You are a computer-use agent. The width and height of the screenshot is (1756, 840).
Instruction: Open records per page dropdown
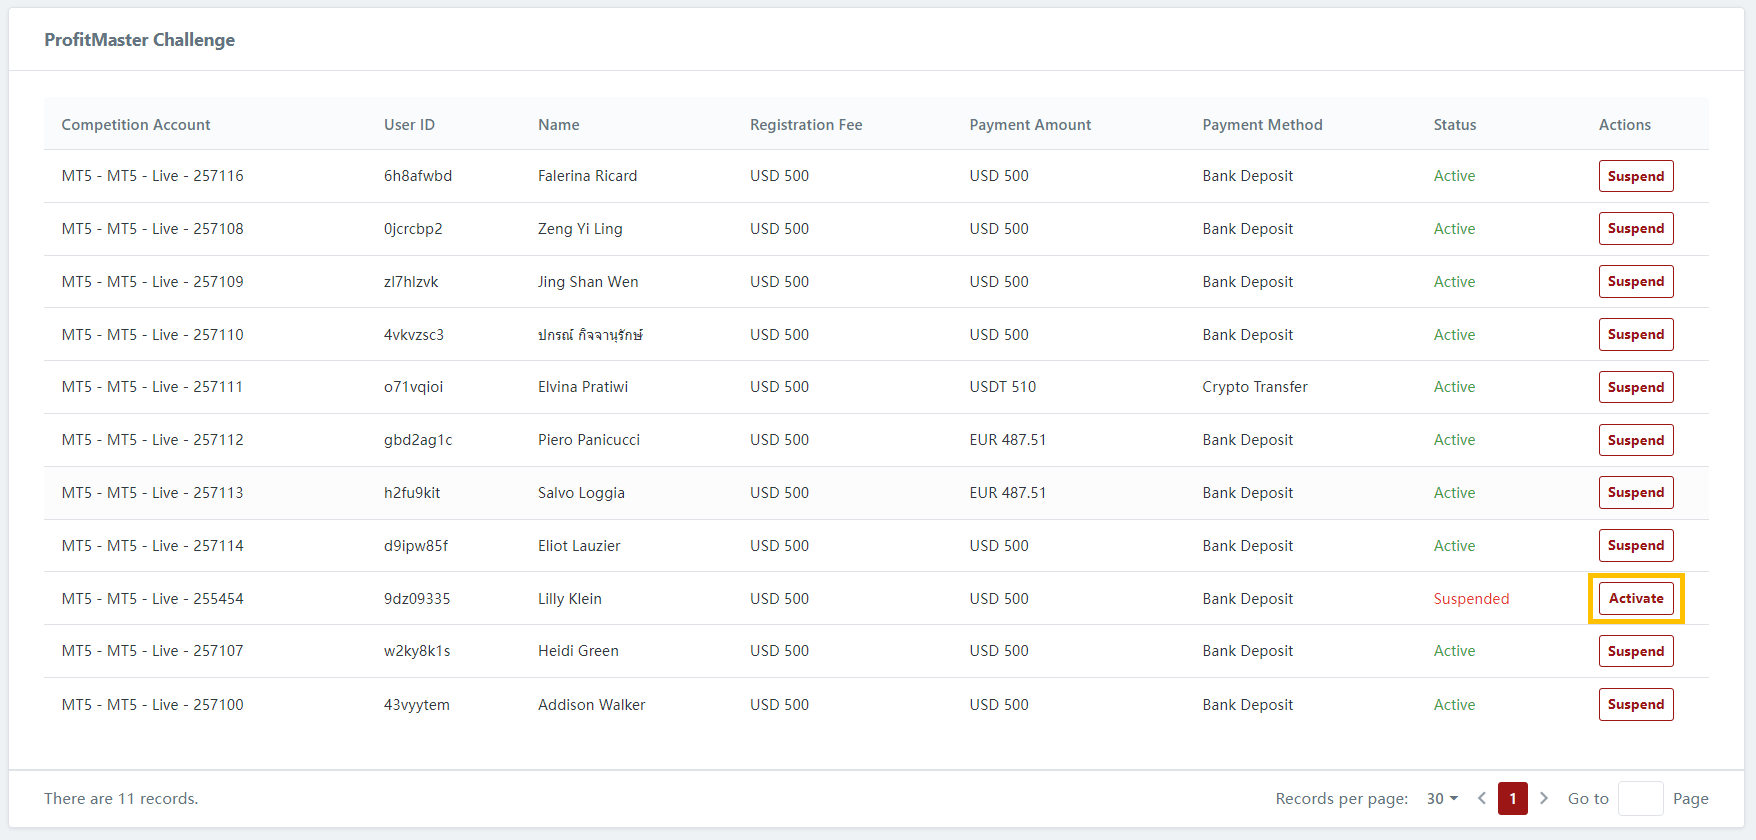click(1442, 798)
